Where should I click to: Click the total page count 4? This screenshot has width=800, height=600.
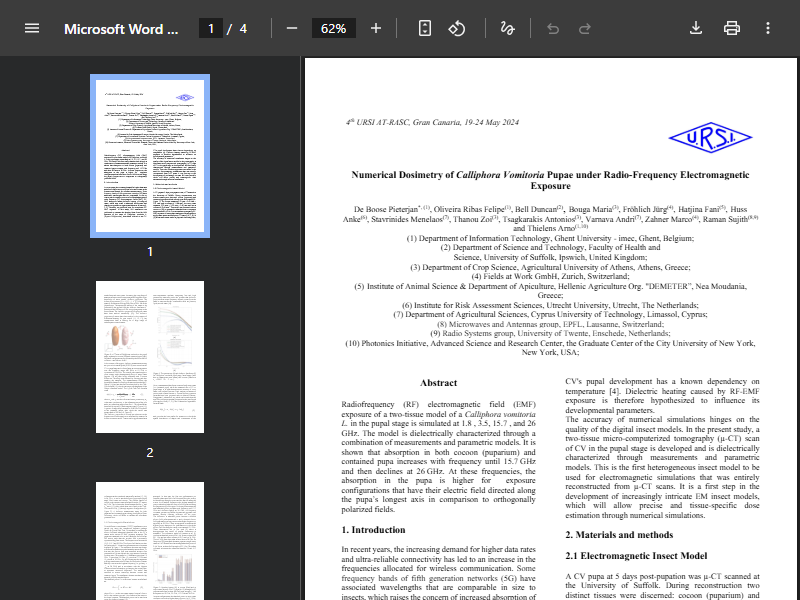[x=243, y=29]
